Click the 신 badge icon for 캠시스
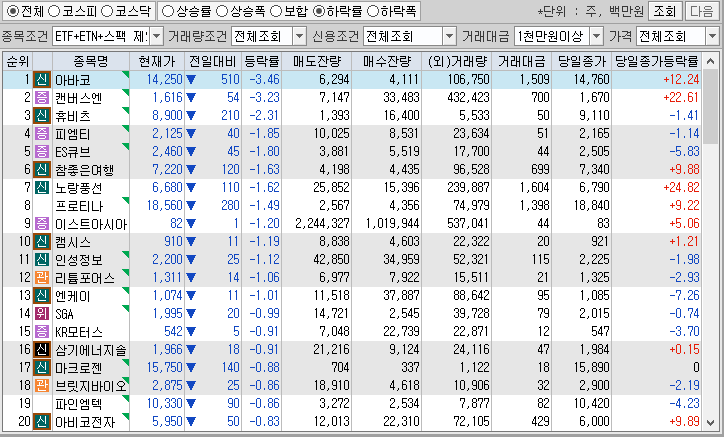The width and height of the screenshot is (724, 437). [x=42, y=242]
